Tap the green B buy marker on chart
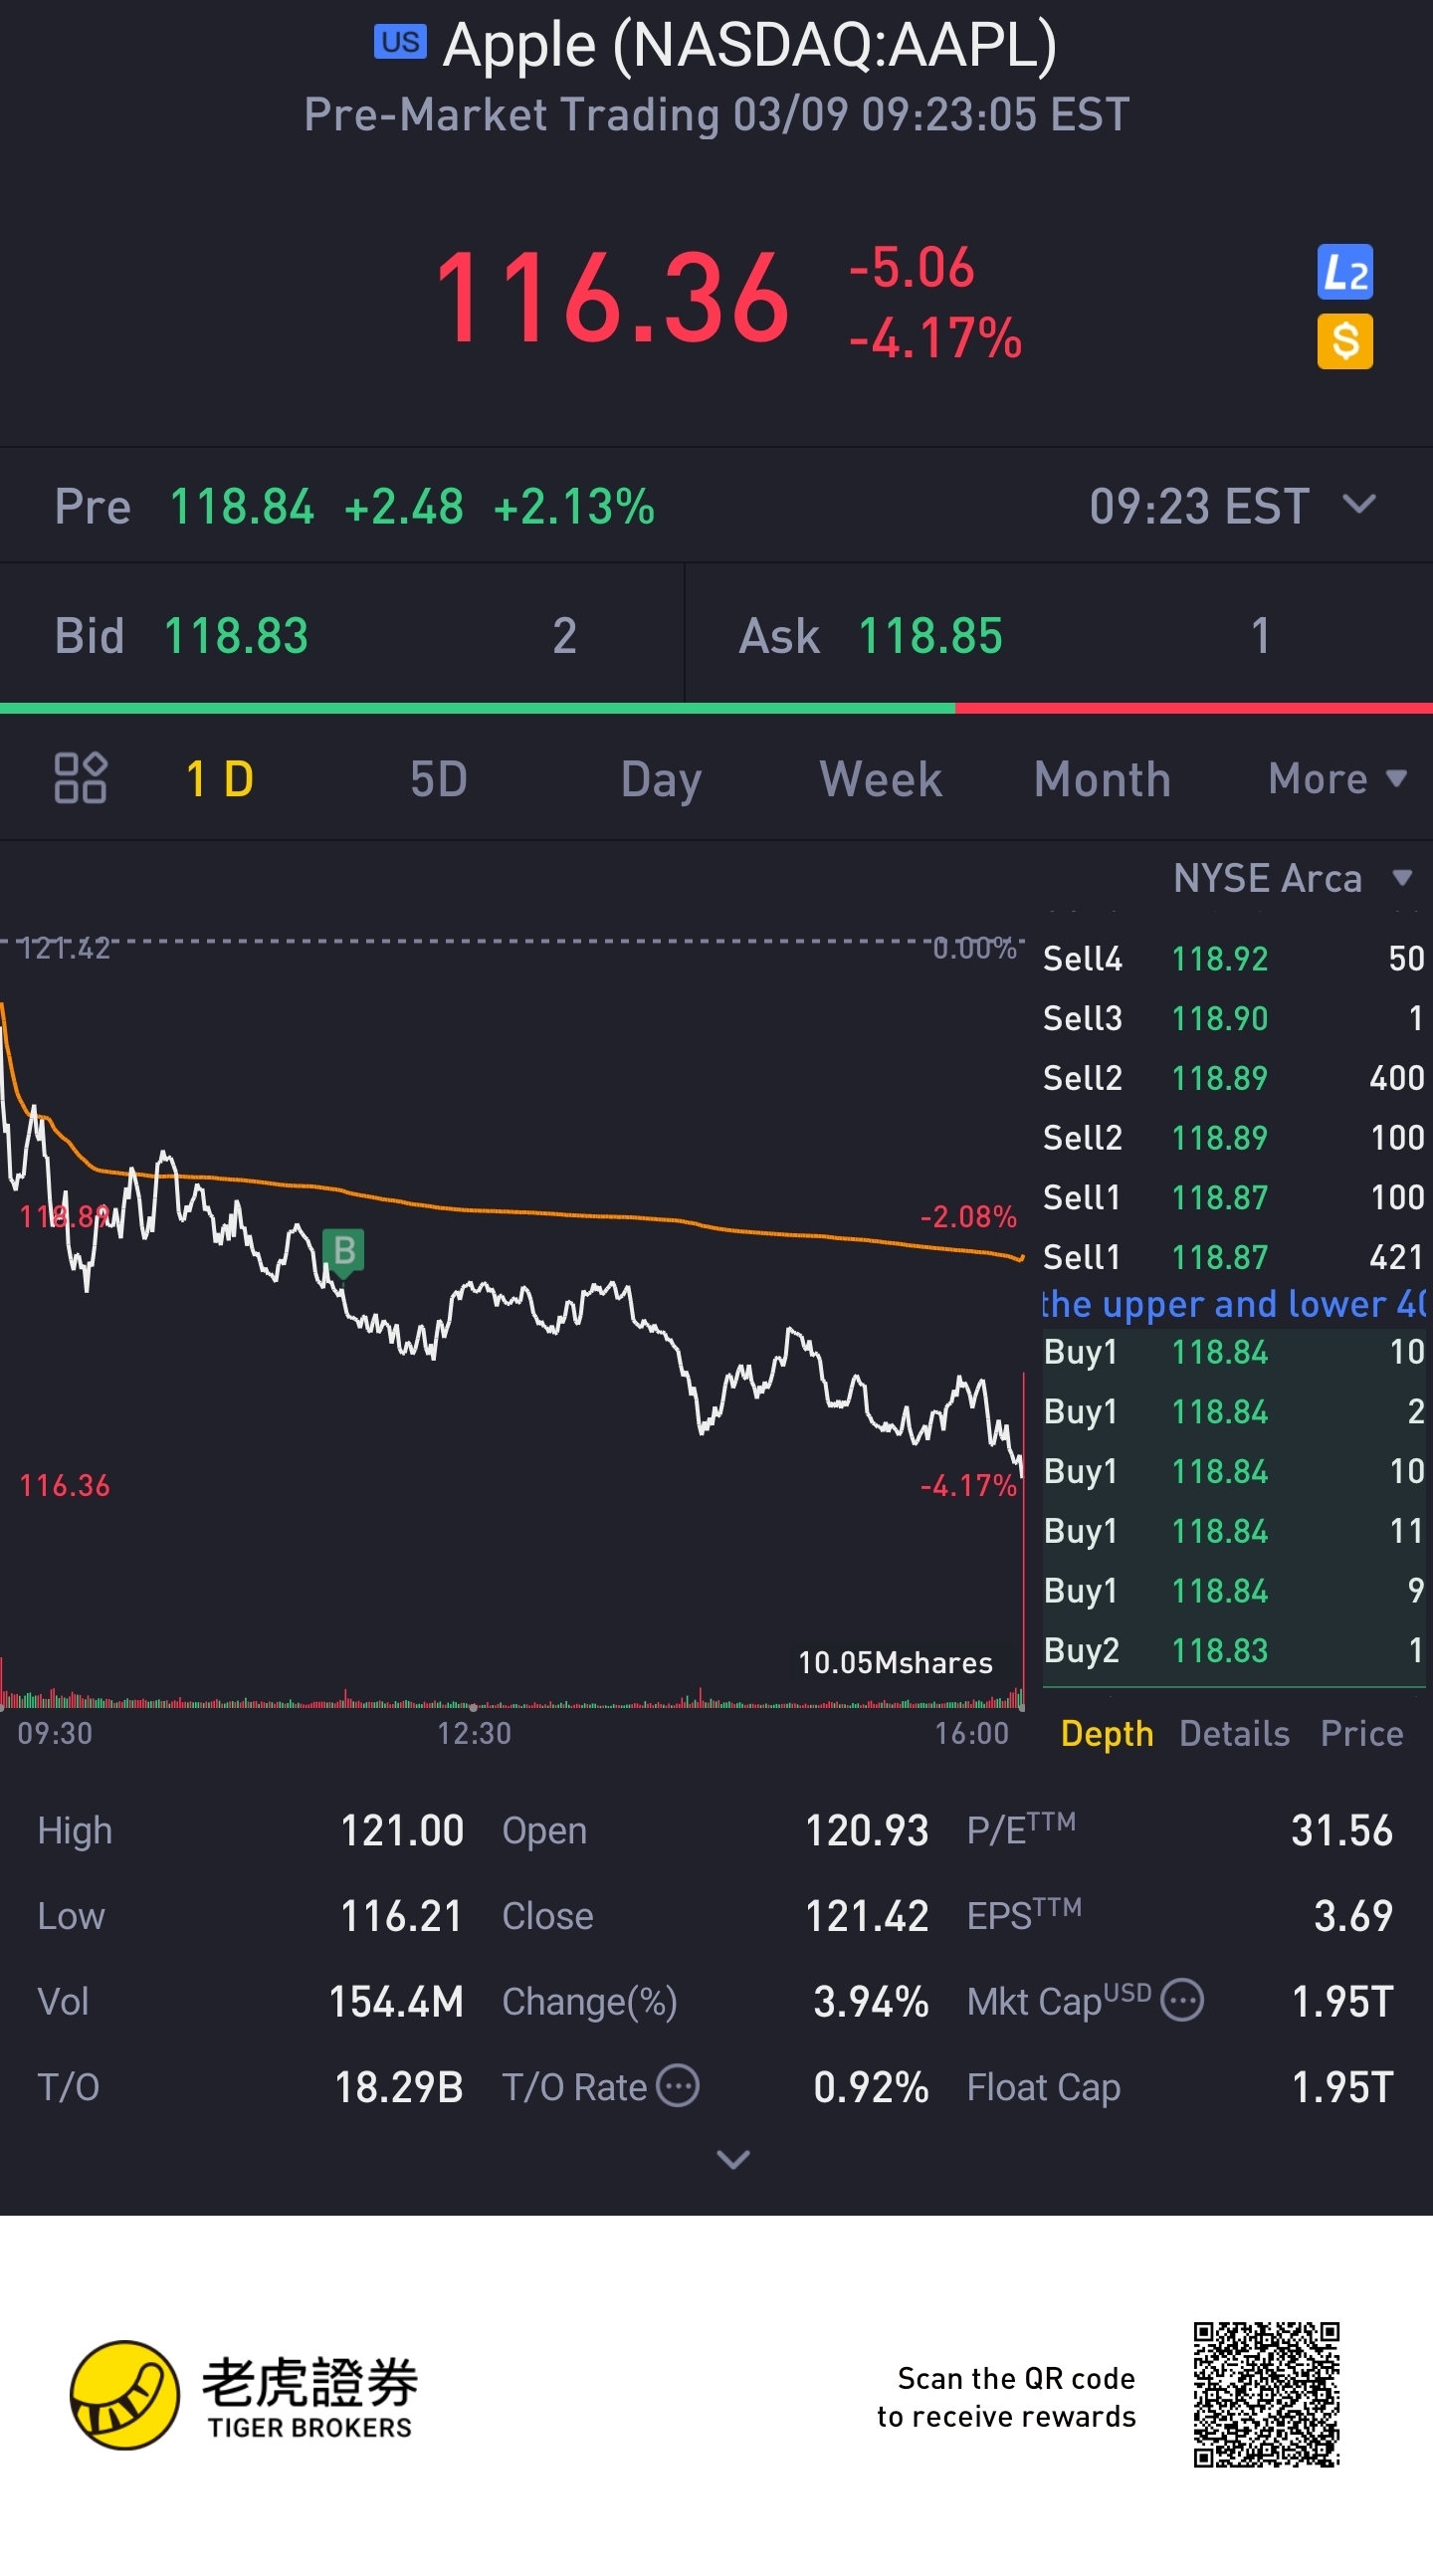Screen dimensions: 1433x2576 pyautogui.click(x=343, y=1252)
